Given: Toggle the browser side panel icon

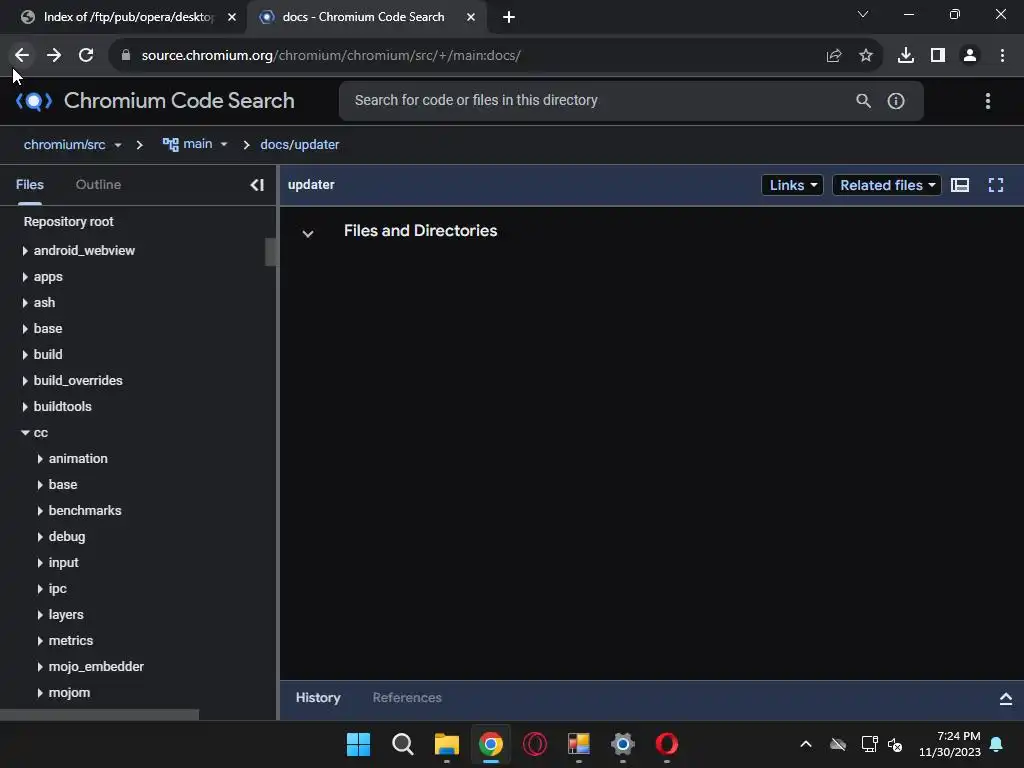Looking at the screenshot, I should point(937,56).
